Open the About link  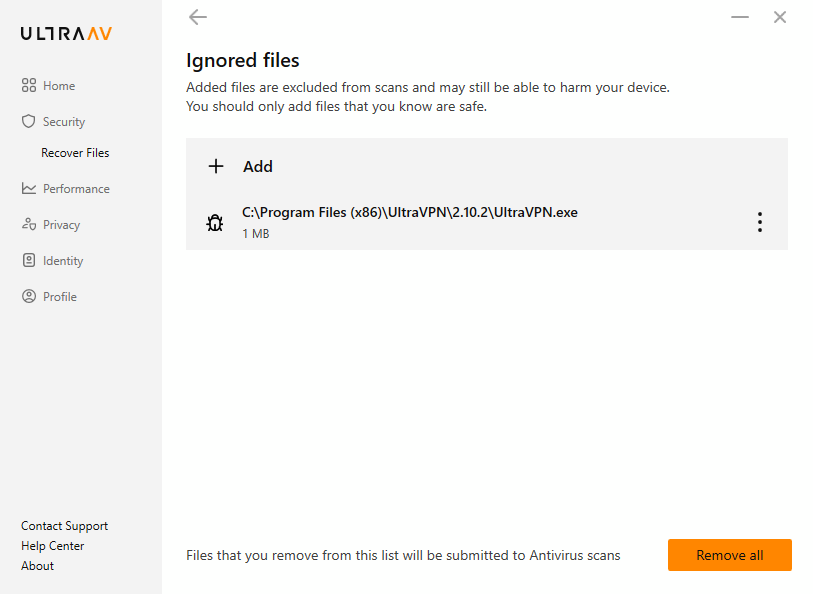(37, 566)
